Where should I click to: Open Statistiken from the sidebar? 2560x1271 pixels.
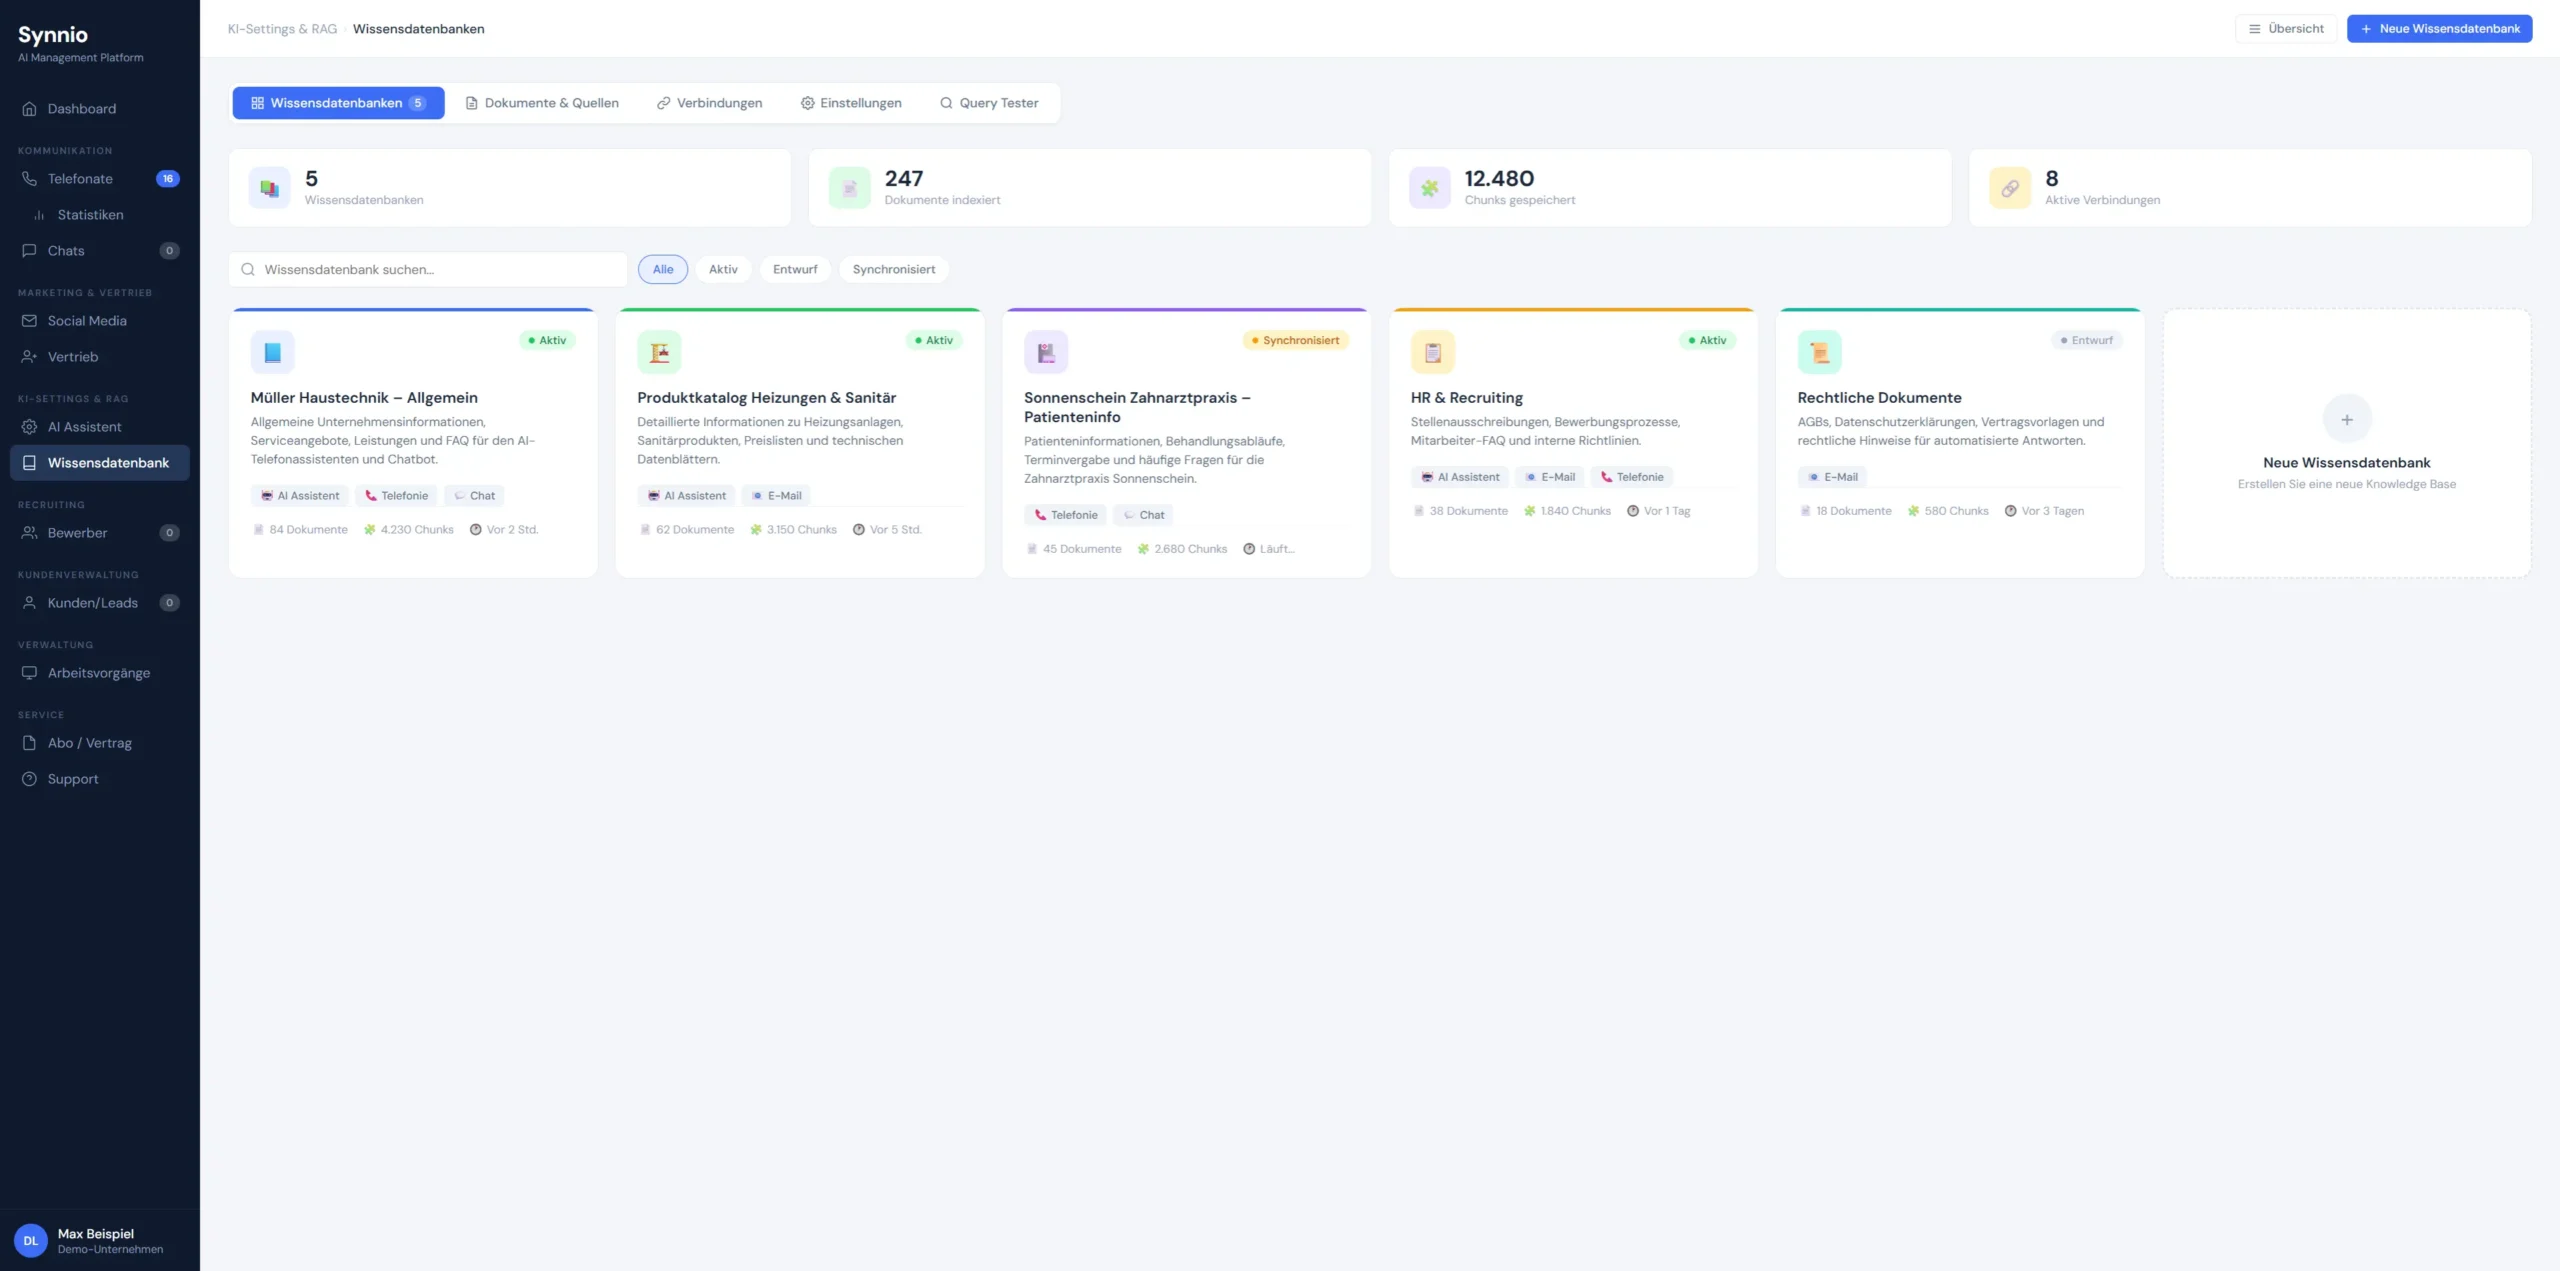coord(90,215)
